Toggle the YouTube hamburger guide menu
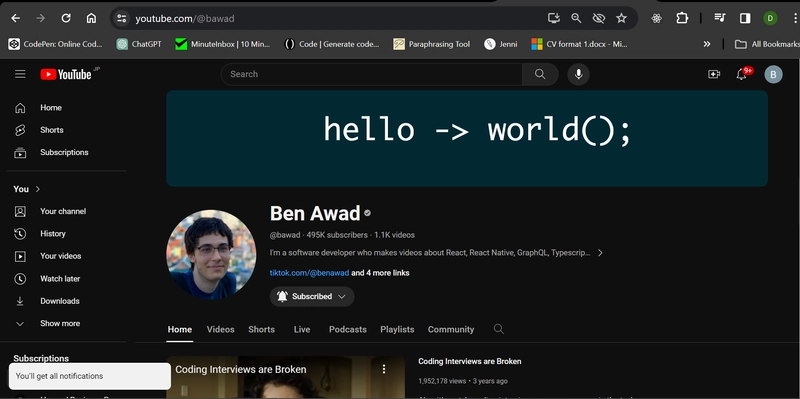800x399 pixels. (x=20, y=74)
